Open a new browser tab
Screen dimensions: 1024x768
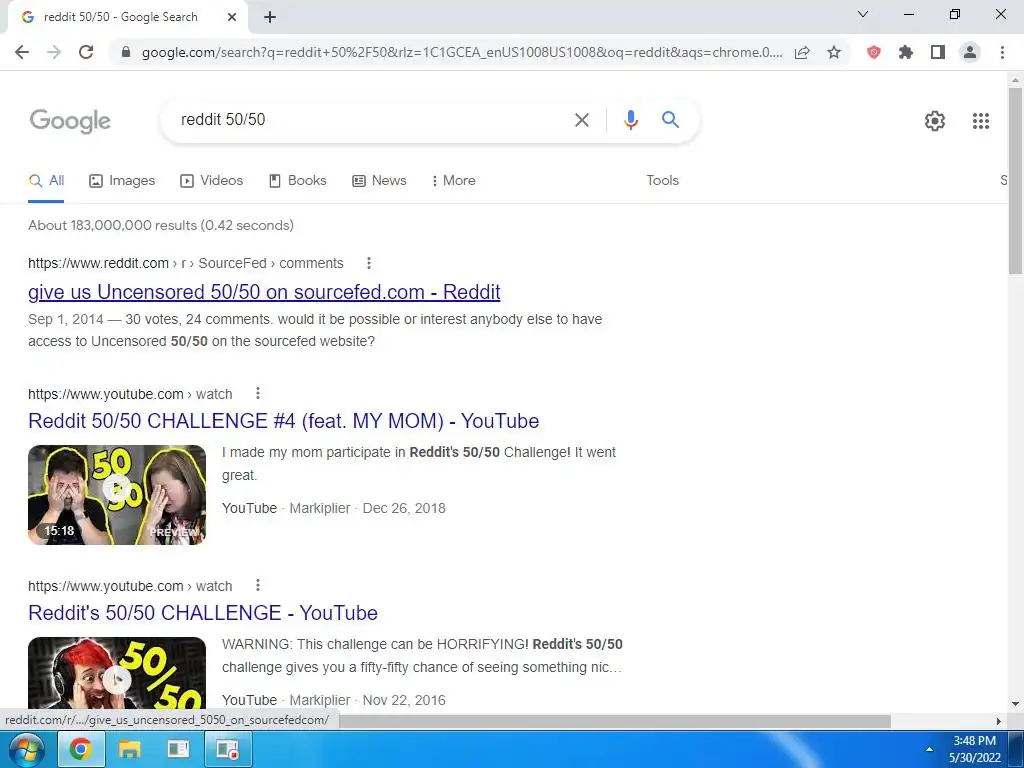(270, 18)
